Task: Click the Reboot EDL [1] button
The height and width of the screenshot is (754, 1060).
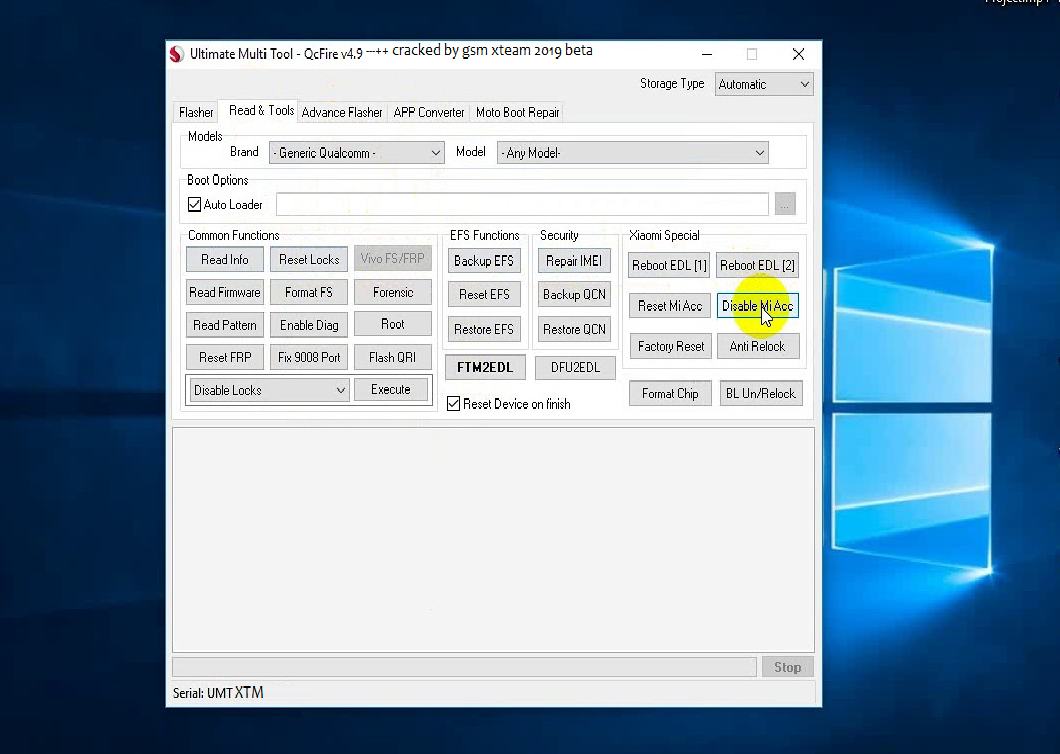Action: (669, 265)
